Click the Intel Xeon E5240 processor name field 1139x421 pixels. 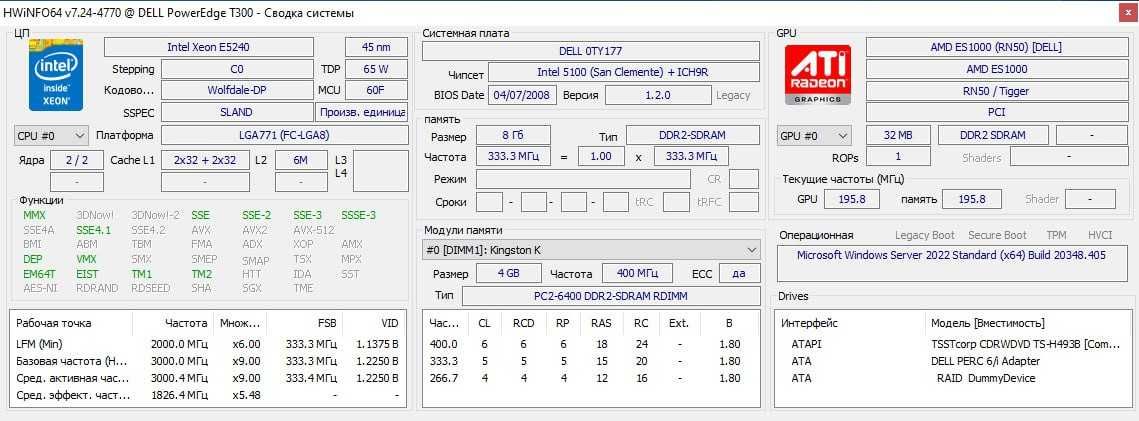pyautogui.click(x=209, y=47)
